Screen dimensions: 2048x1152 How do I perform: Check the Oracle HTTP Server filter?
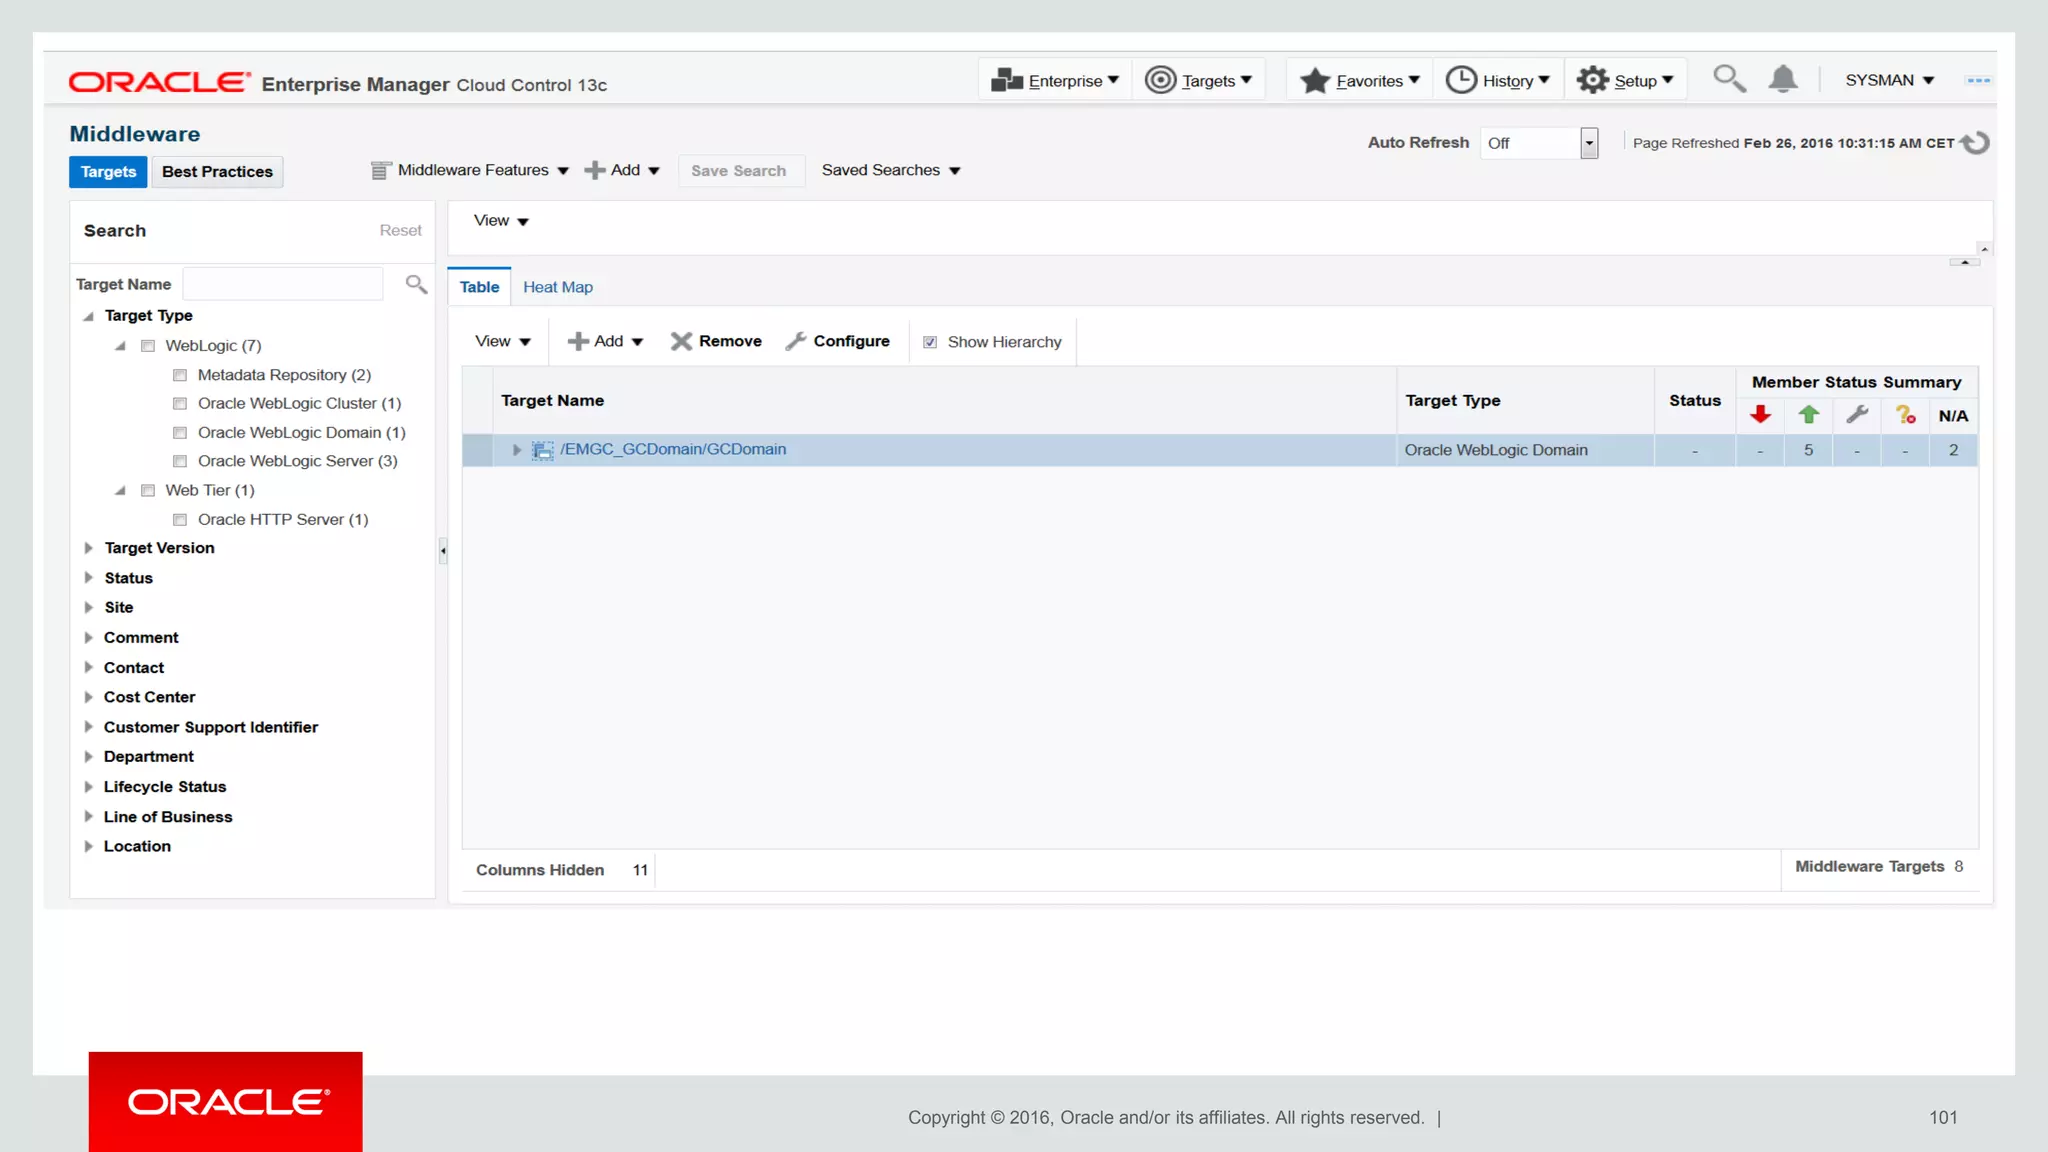click(x=180, y=520)
